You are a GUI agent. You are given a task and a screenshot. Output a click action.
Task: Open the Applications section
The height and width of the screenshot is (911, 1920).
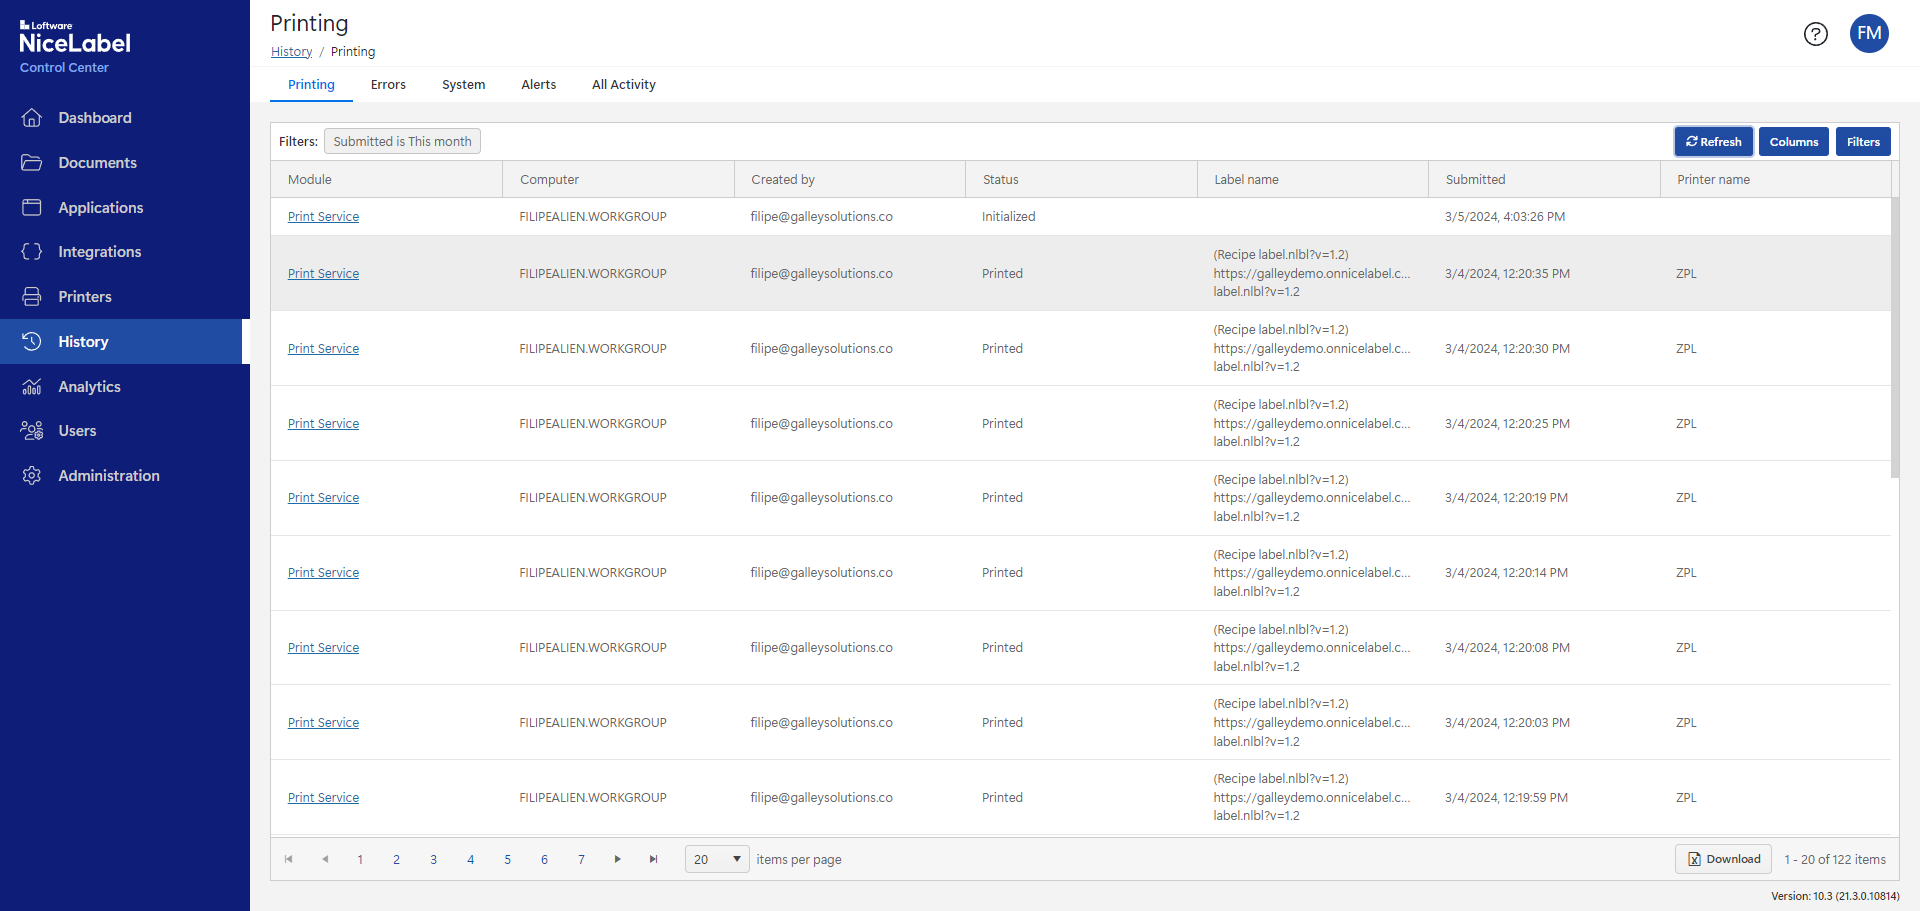(x=100, y=207)
